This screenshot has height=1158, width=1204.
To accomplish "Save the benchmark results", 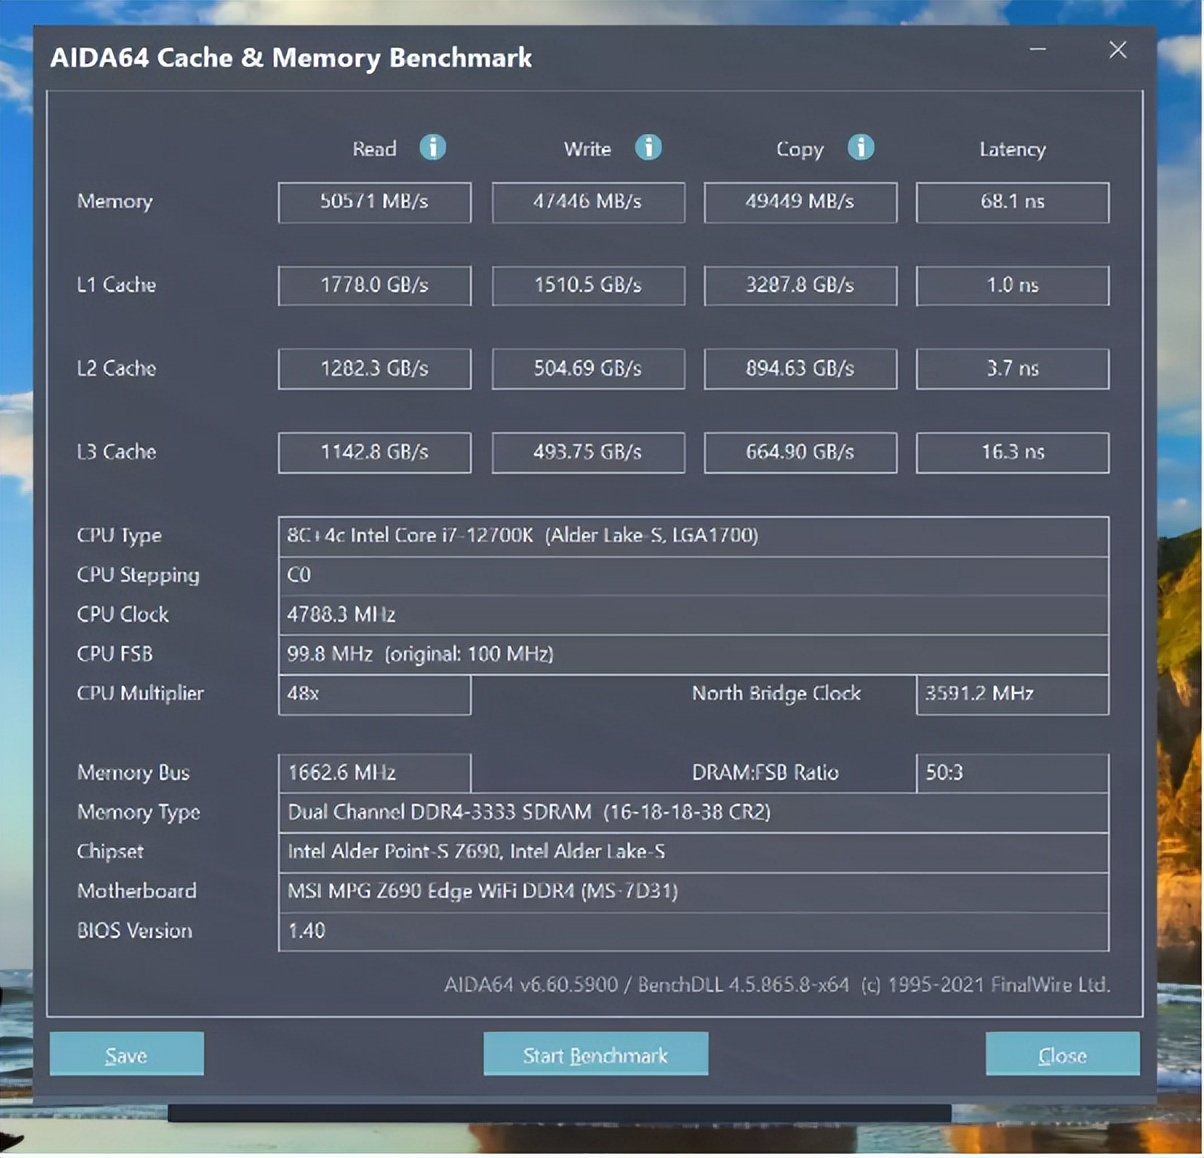I will pyautogui.click(x=126, y=1054).
